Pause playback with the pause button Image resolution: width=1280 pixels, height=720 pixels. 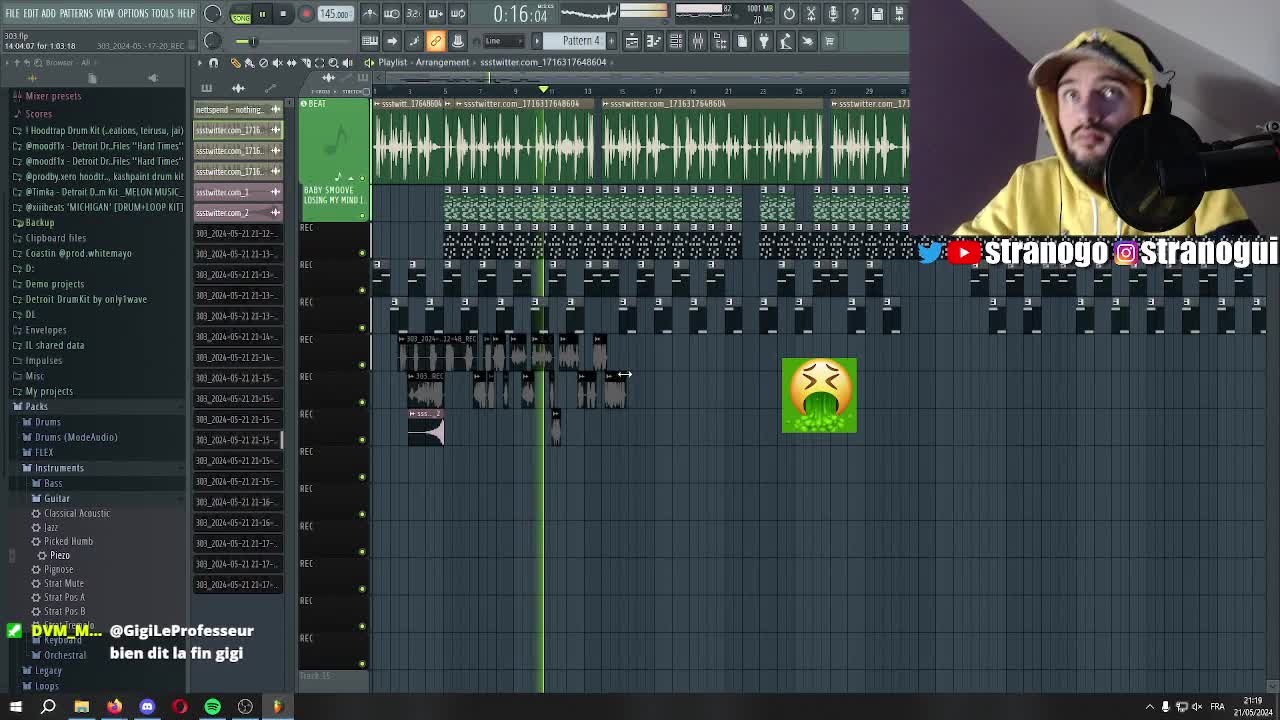point(262,14)
